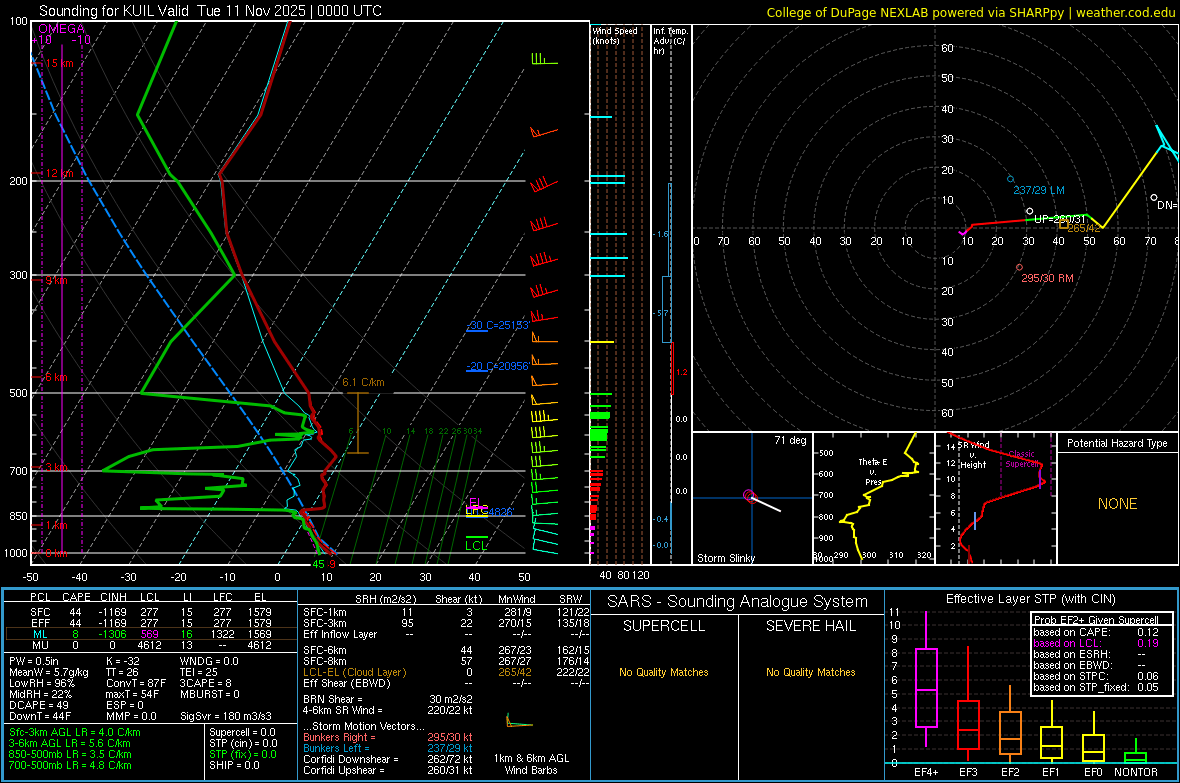
Task: Click the 'SEVERE HAIL' column heading
Action: point(810,626)
